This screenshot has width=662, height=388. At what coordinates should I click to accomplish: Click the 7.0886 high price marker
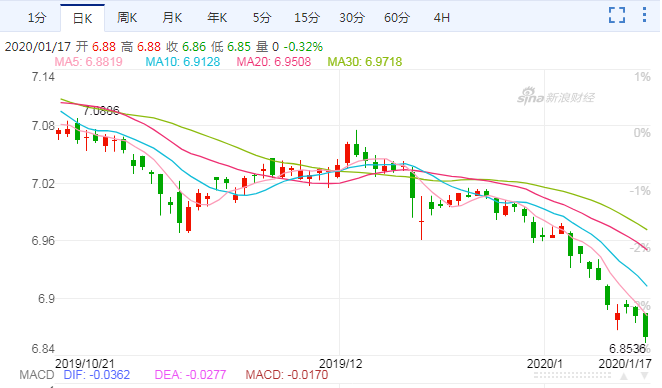tap(101, 111)
